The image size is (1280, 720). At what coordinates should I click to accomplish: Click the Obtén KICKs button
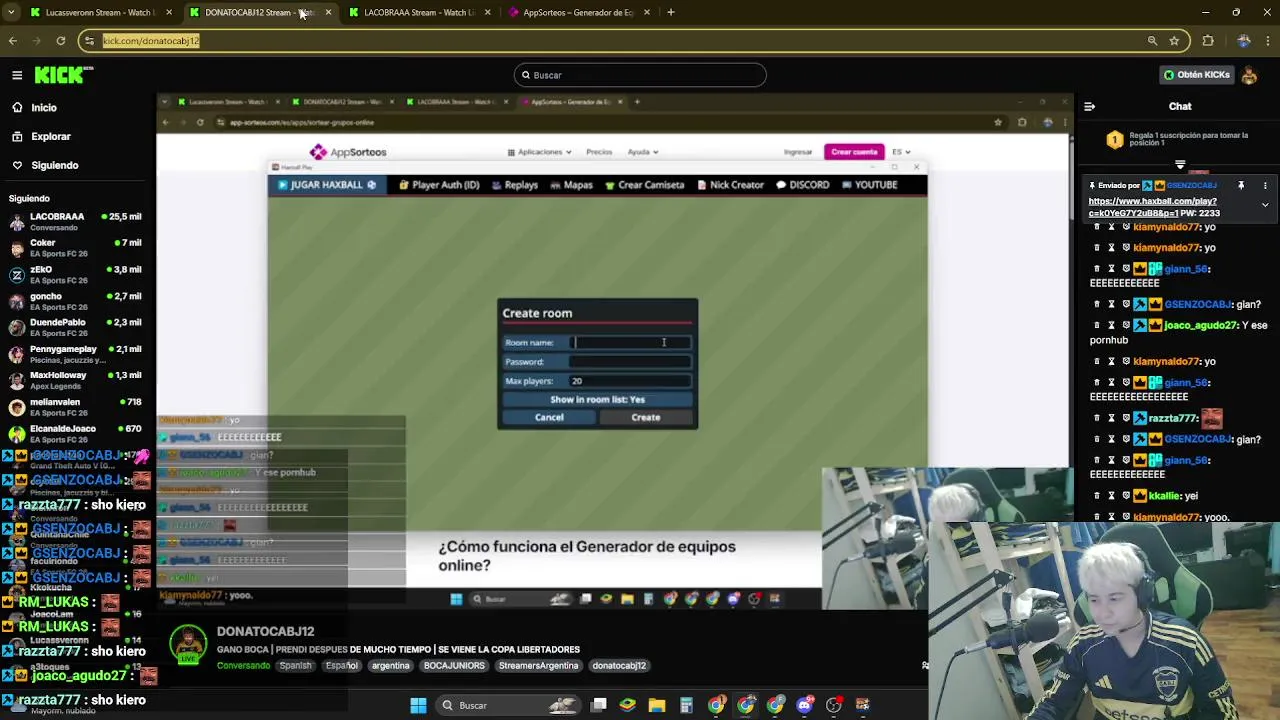click(x=1196, y=75)
